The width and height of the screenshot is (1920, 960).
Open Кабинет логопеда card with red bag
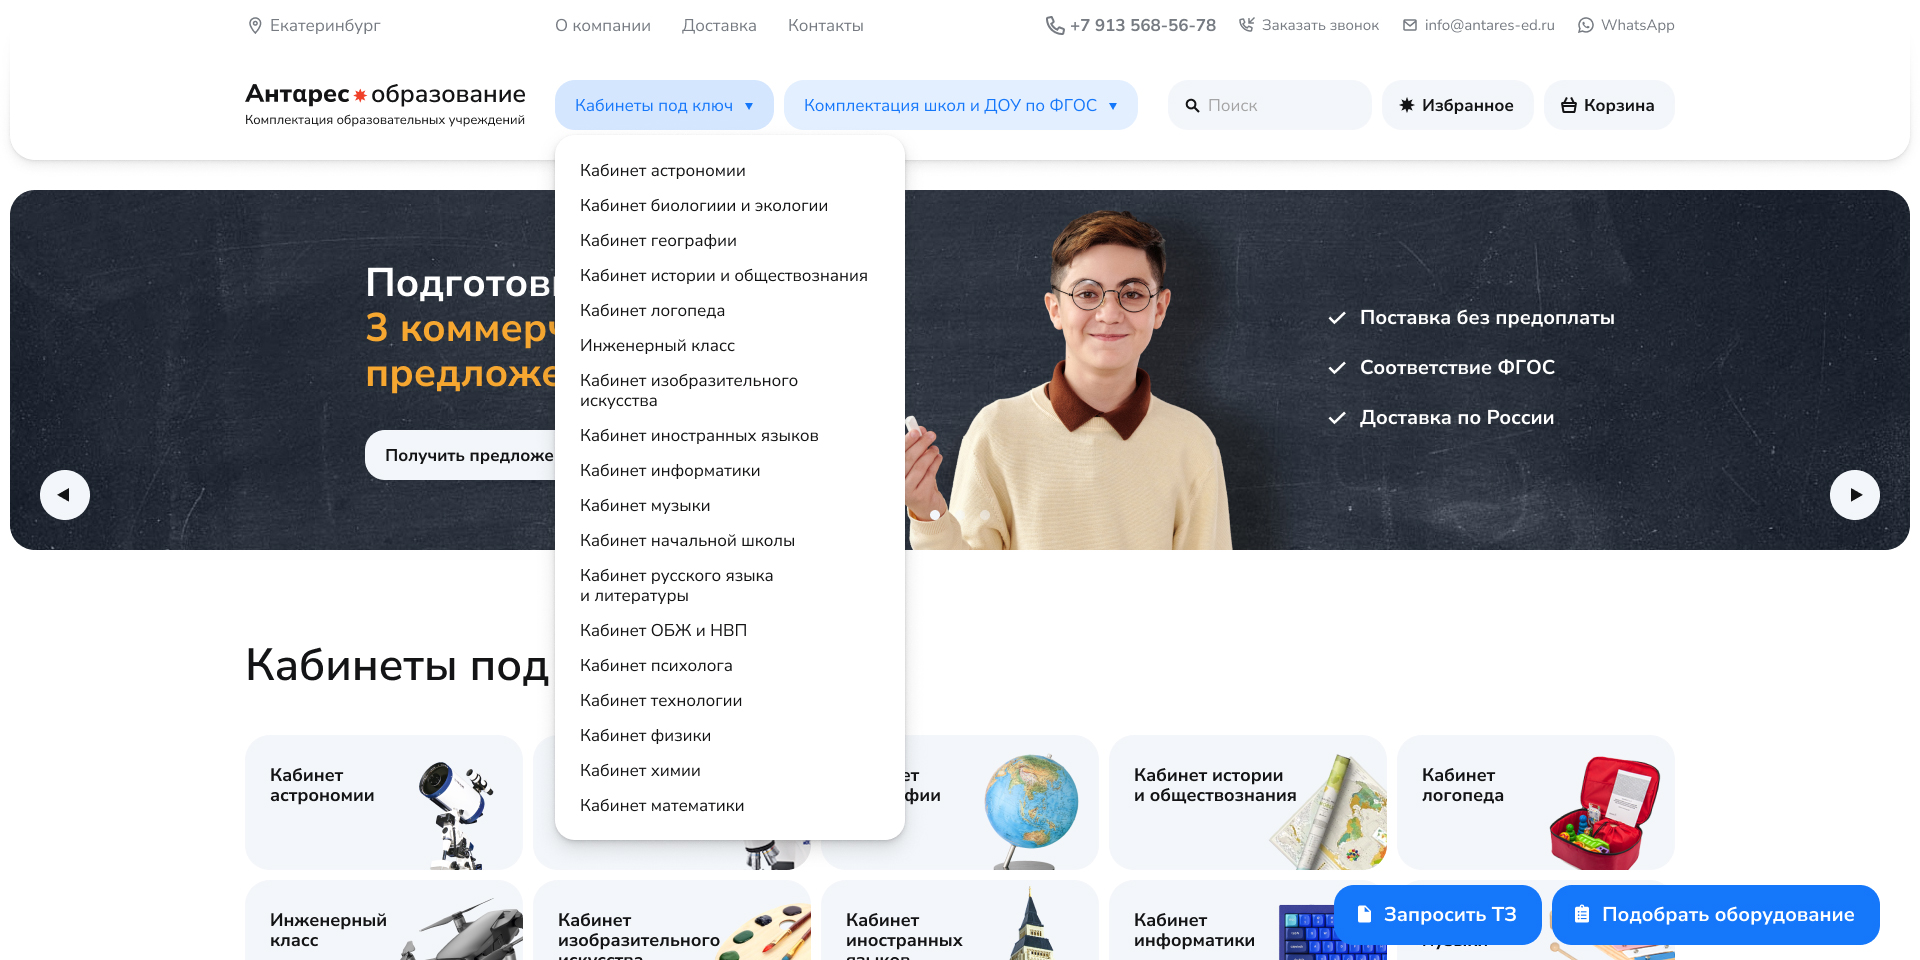tap(1536, 802)
